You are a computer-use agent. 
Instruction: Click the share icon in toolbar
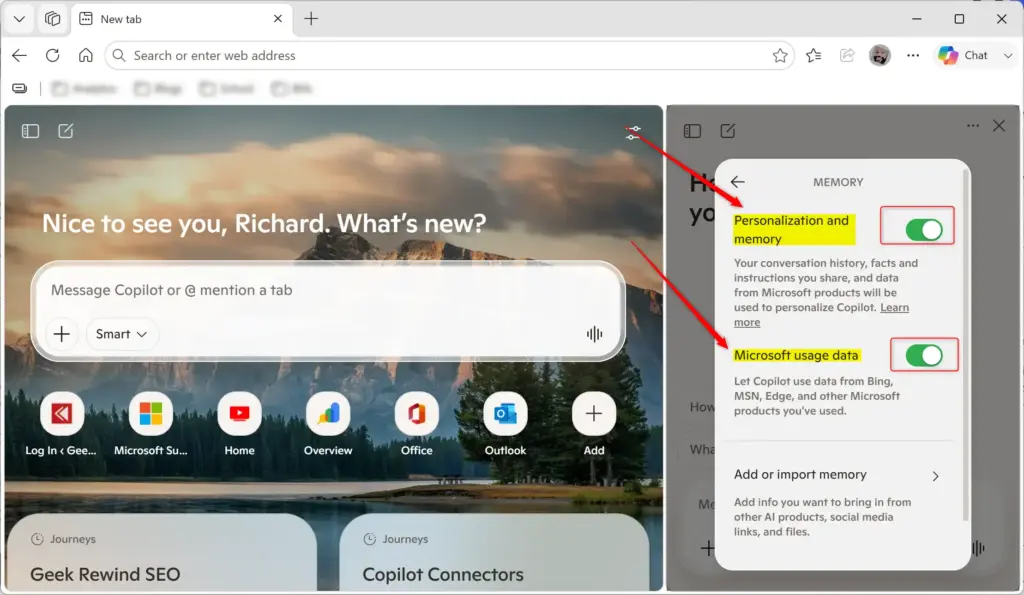pos(847,56)
